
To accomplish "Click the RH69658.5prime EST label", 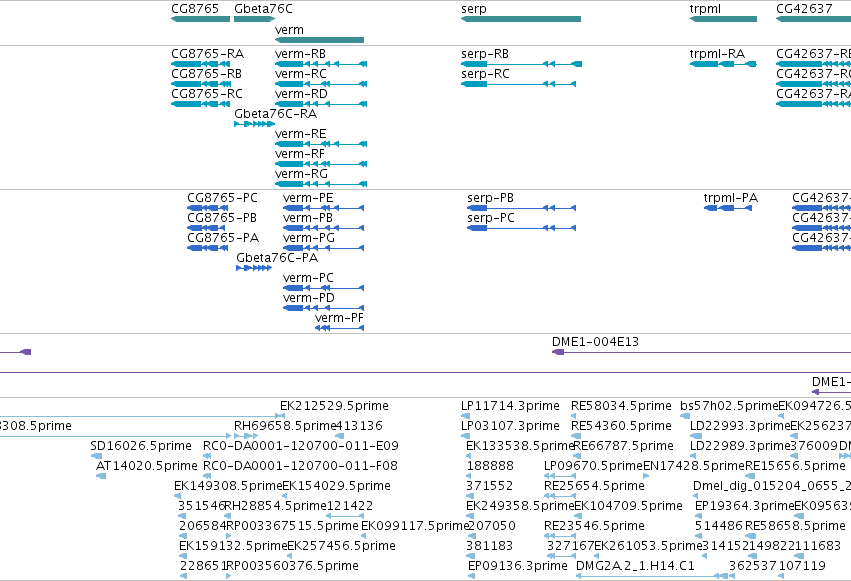I will pyautogui.click(x=285, y=426).
